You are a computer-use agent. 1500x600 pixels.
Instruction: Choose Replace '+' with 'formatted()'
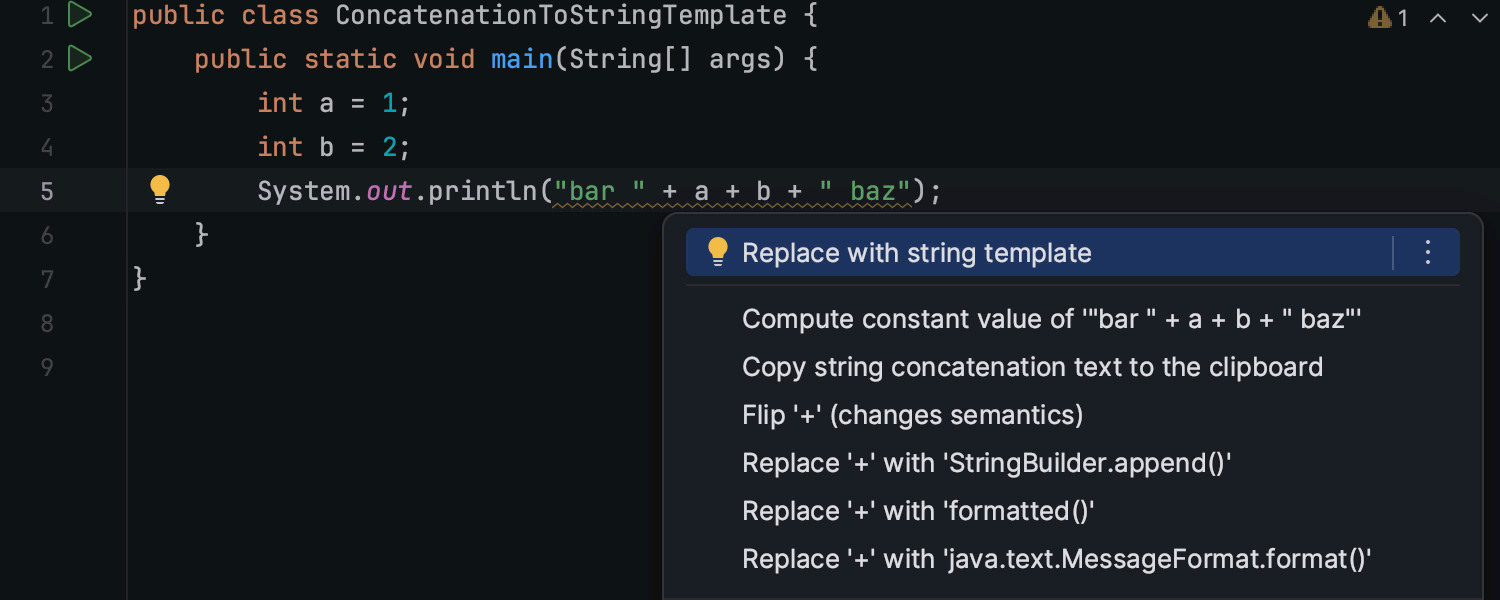[x=918, y=511]
